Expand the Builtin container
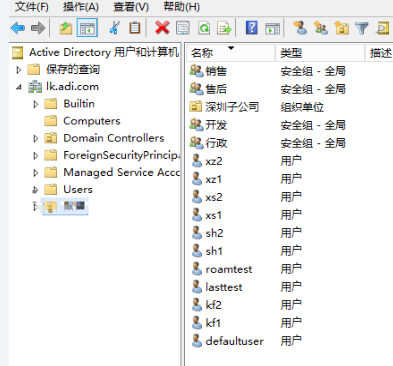 point(36,104)
